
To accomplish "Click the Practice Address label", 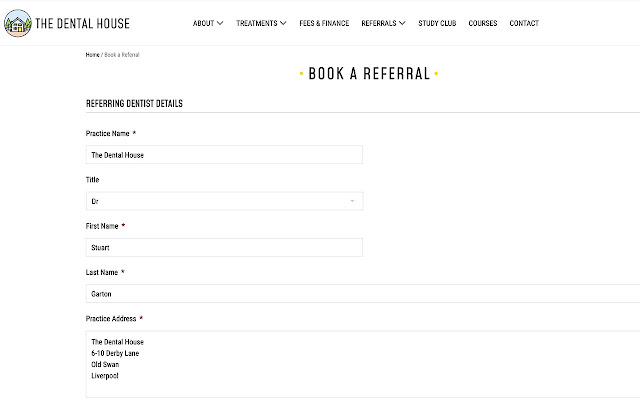I will 111,319.
